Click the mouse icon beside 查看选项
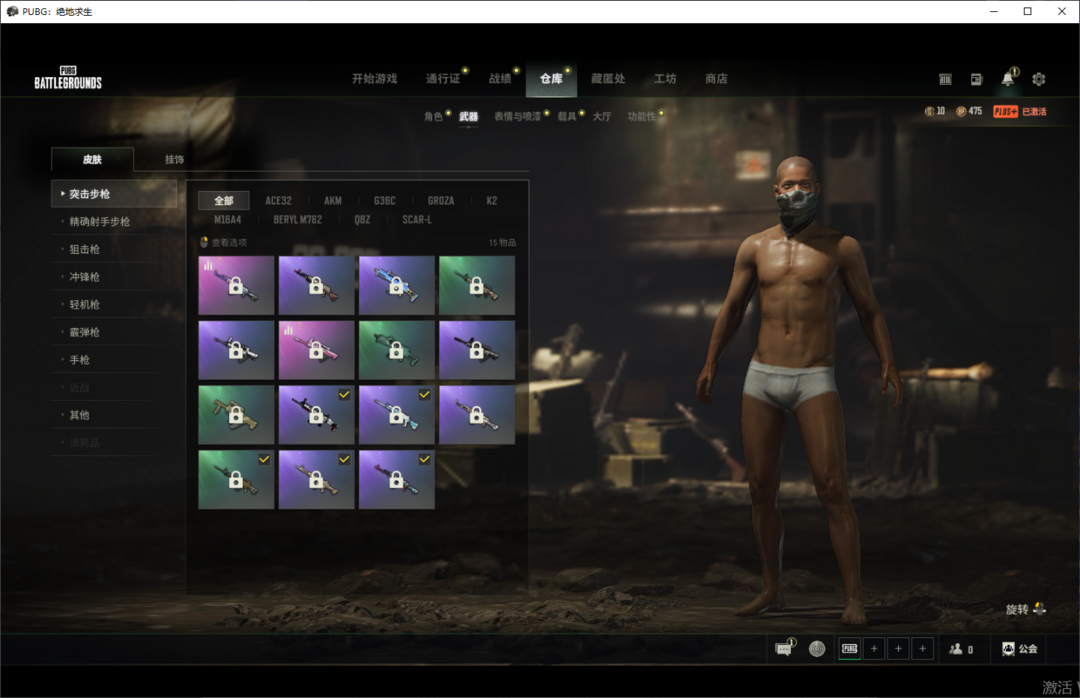This screenshot has width=1080, height=698. (x=204, y=242)
